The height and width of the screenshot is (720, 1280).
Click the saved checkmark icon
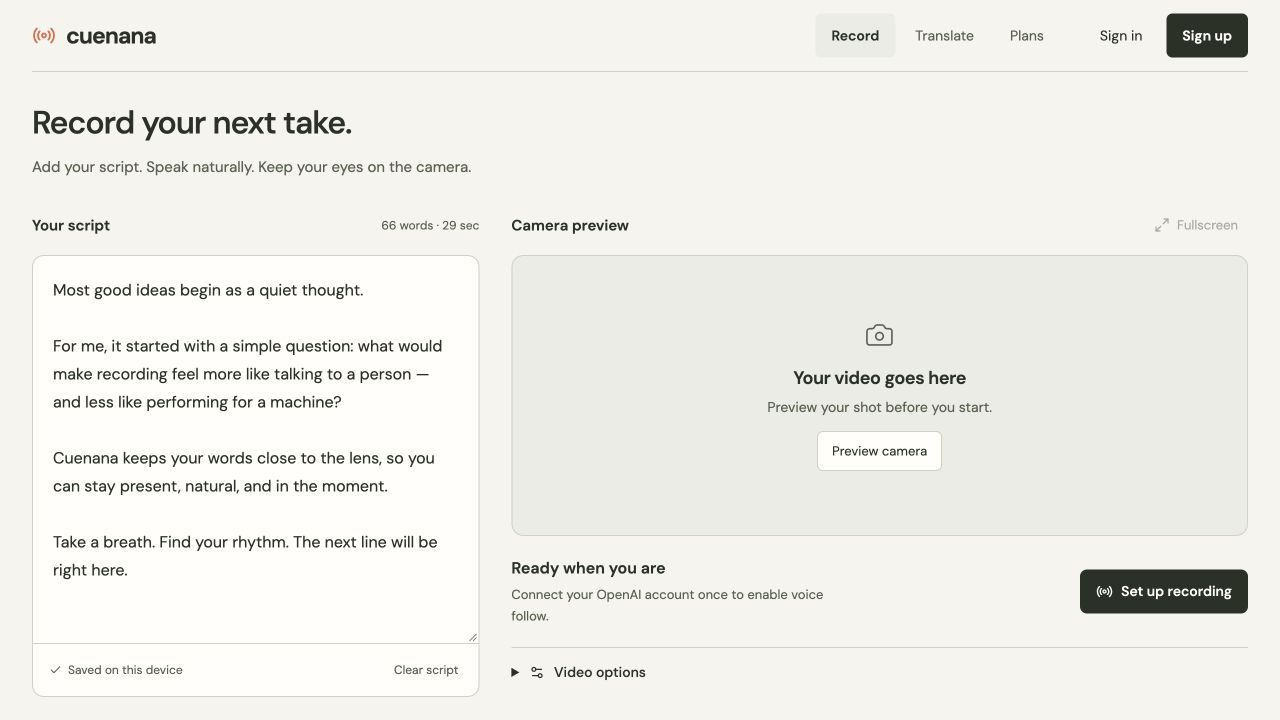[55, 670]
